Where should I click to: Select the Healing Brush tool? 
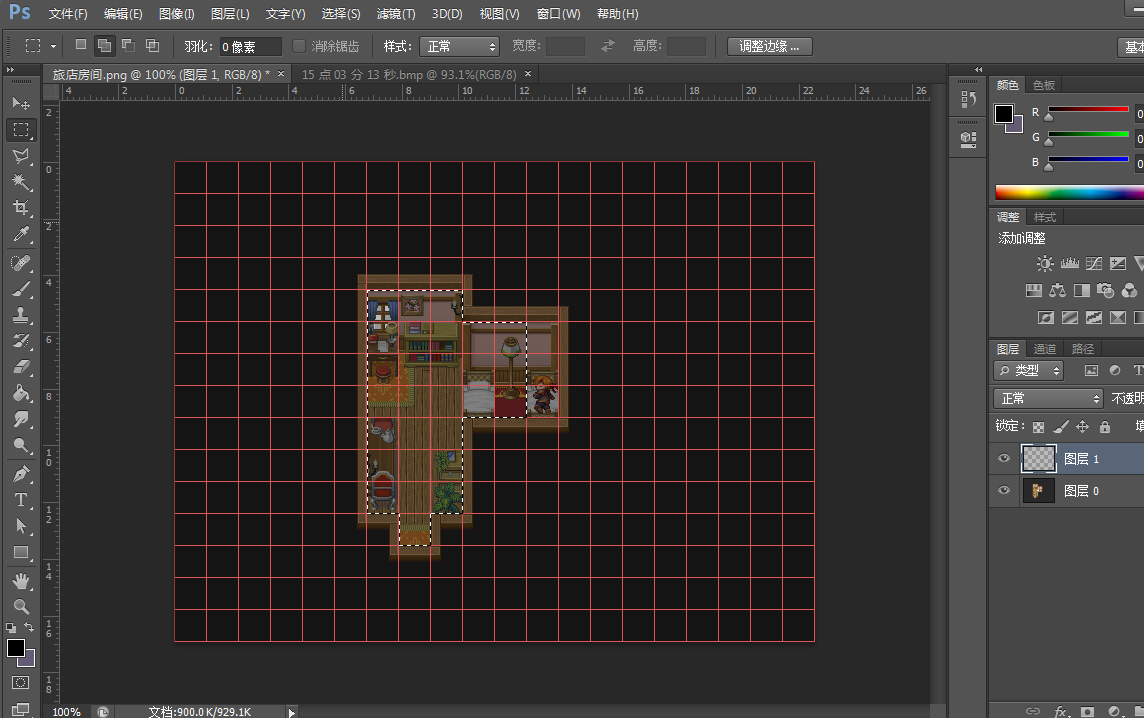21,263
